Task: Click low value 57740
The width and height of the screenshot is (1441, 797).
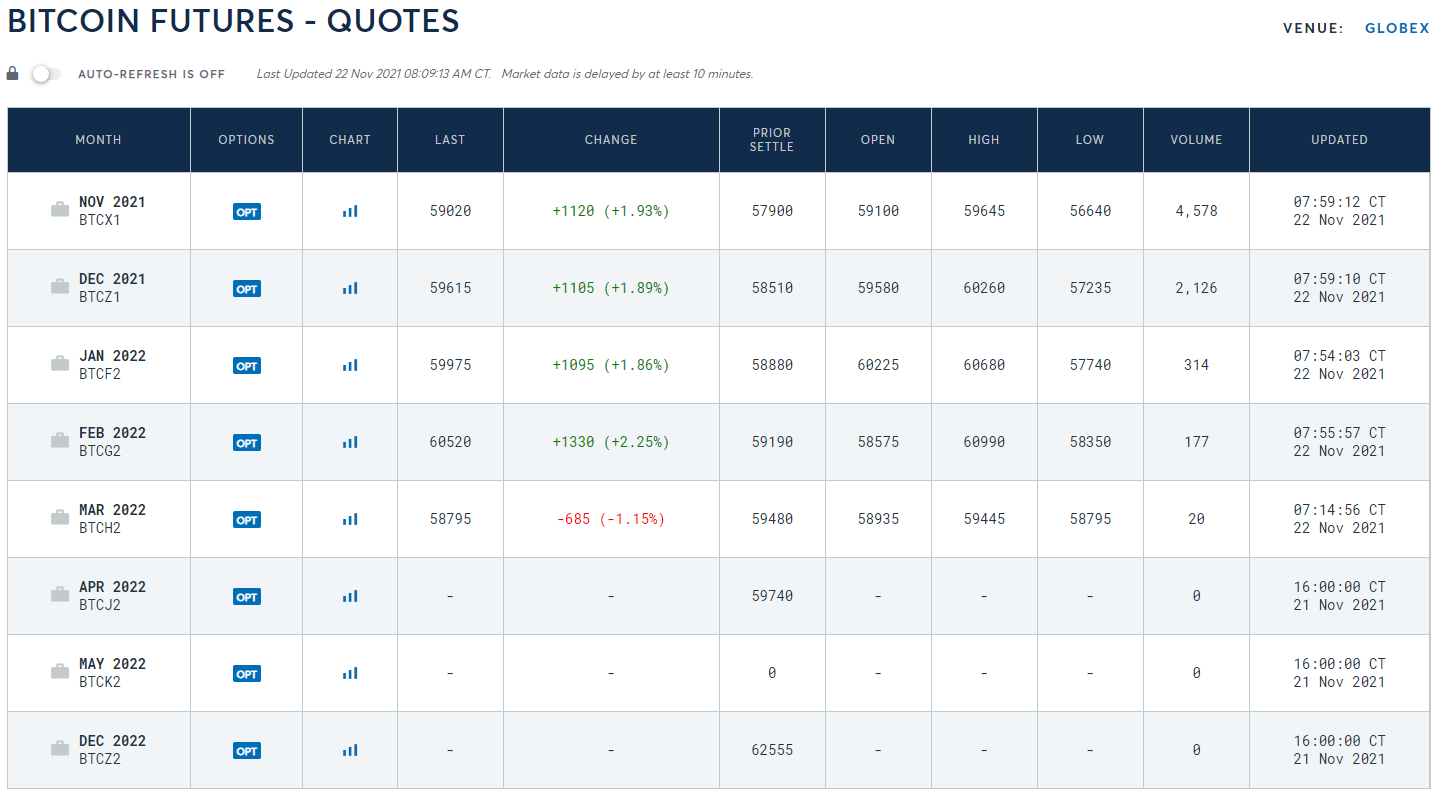Action: click(x=1090, y=365)
